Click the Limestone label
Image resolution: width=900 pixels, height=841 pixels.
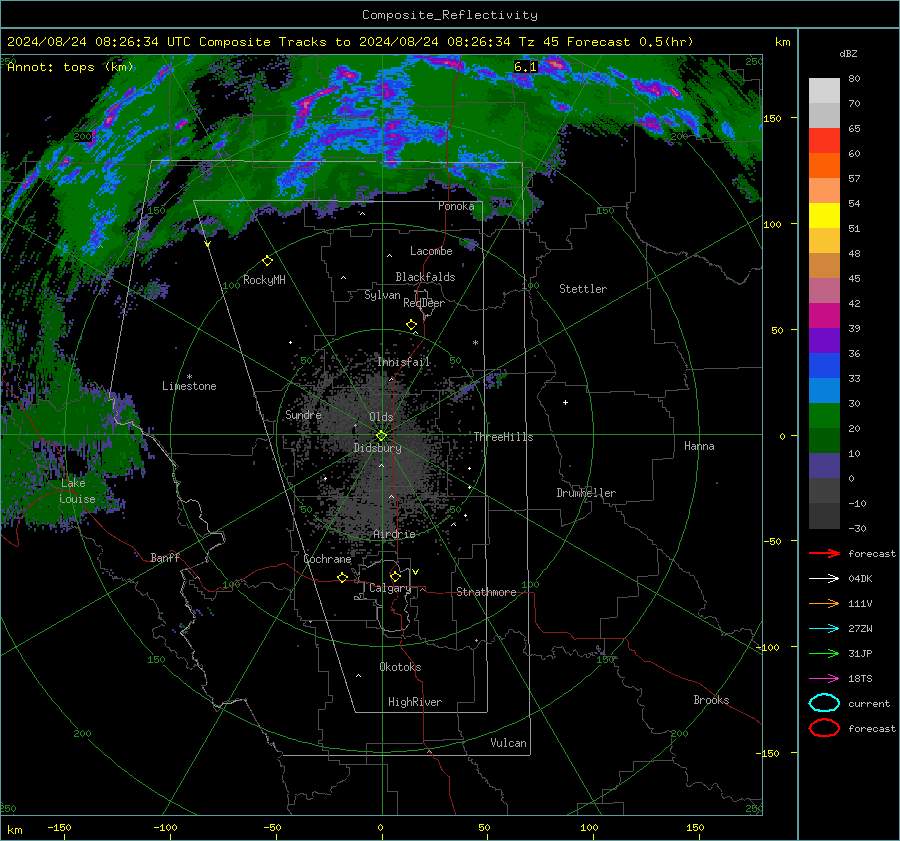point(189,386)
